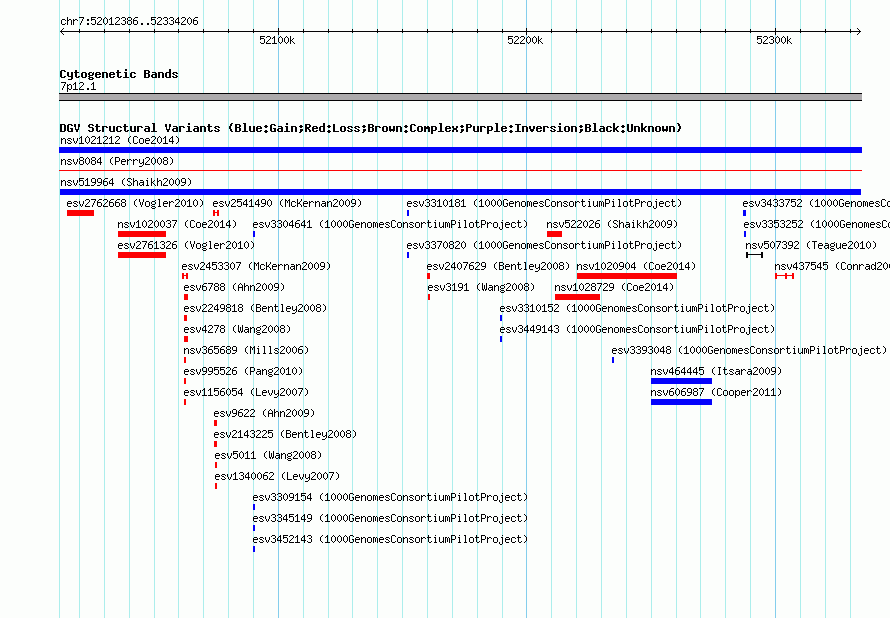Open esv2761326 (Vogler2010) label
Image resolution: width=890 pixels, height=618 pixels.
point(186,245)
